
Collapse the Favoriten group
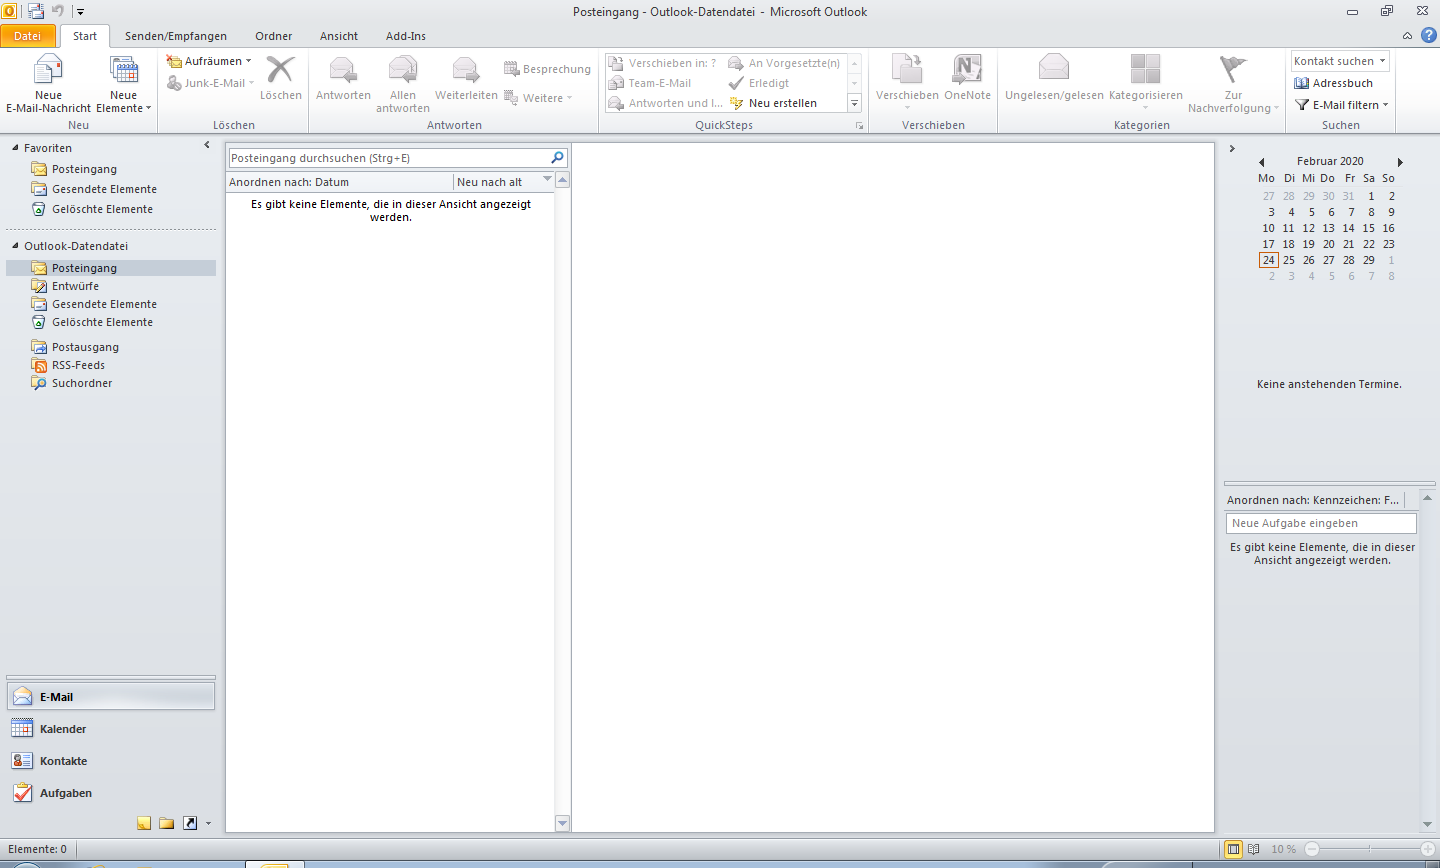point(15,148)
